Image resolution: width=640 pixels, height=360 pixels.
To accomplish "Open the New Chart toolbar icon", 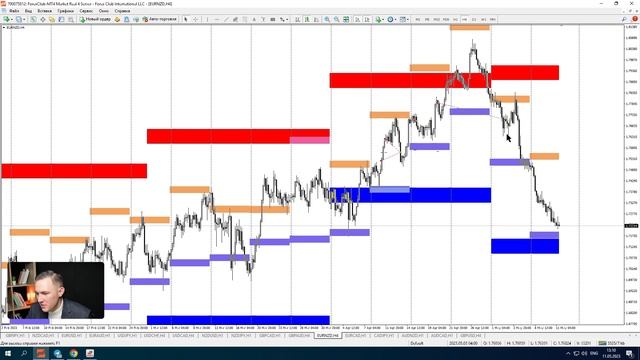I will 7,19.
